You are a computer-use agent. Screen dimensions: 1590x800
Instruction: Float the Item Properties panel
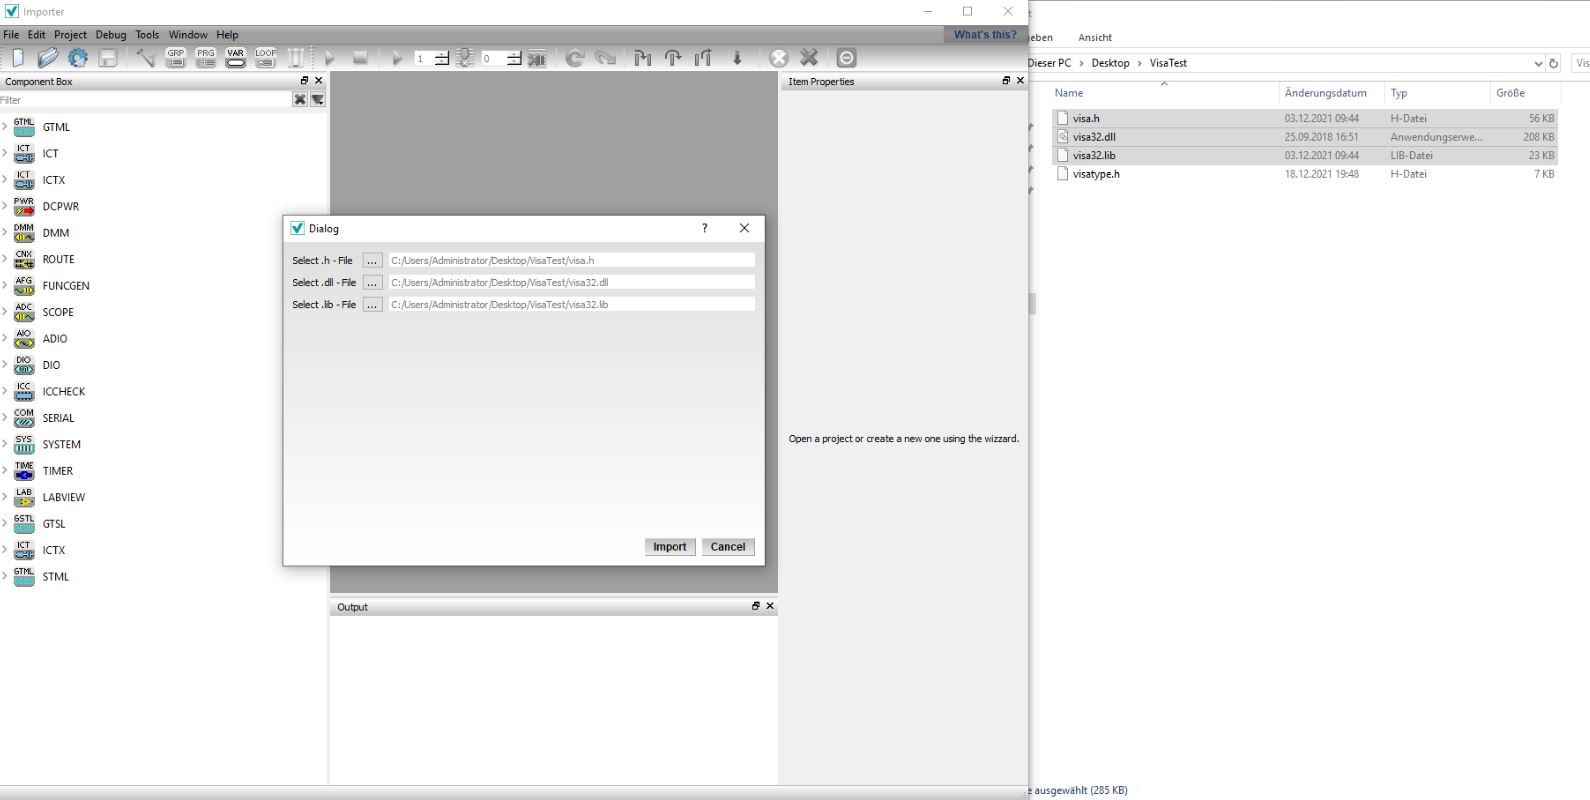coord(1006,81)
